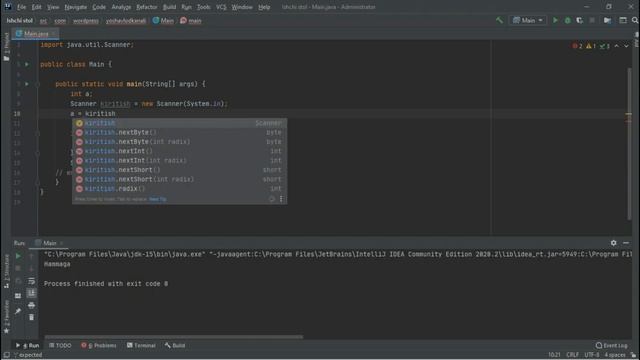Open the Event Log
Screen dimensions: 640x360
[611, 345]
